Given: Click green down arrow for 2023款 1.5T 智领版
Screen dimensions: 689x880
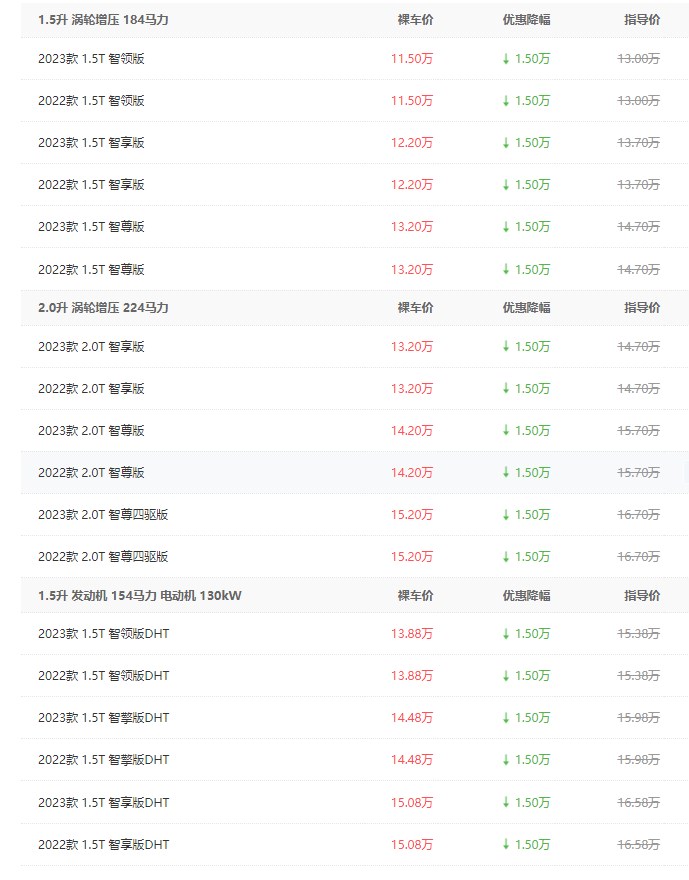Looking at the screenshot, I should [506, 59].
